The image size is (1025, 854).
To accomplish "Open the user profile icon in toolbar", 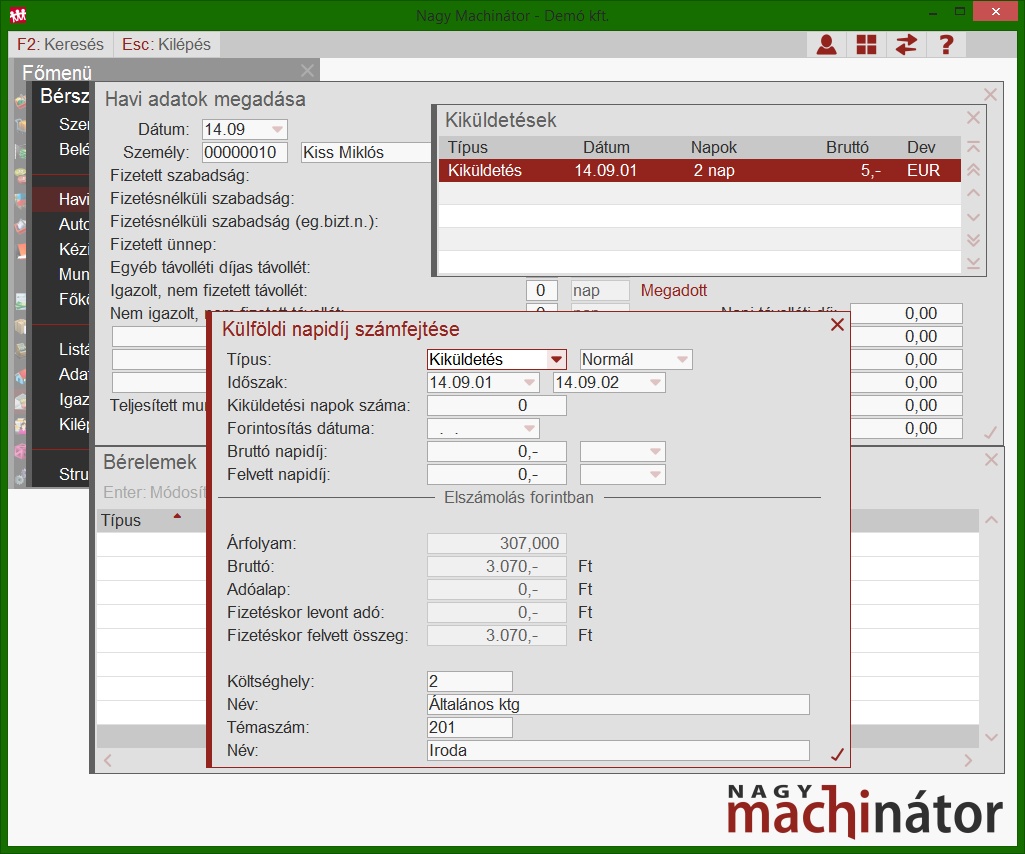I will pyautogui.click(x=826, y=44).
